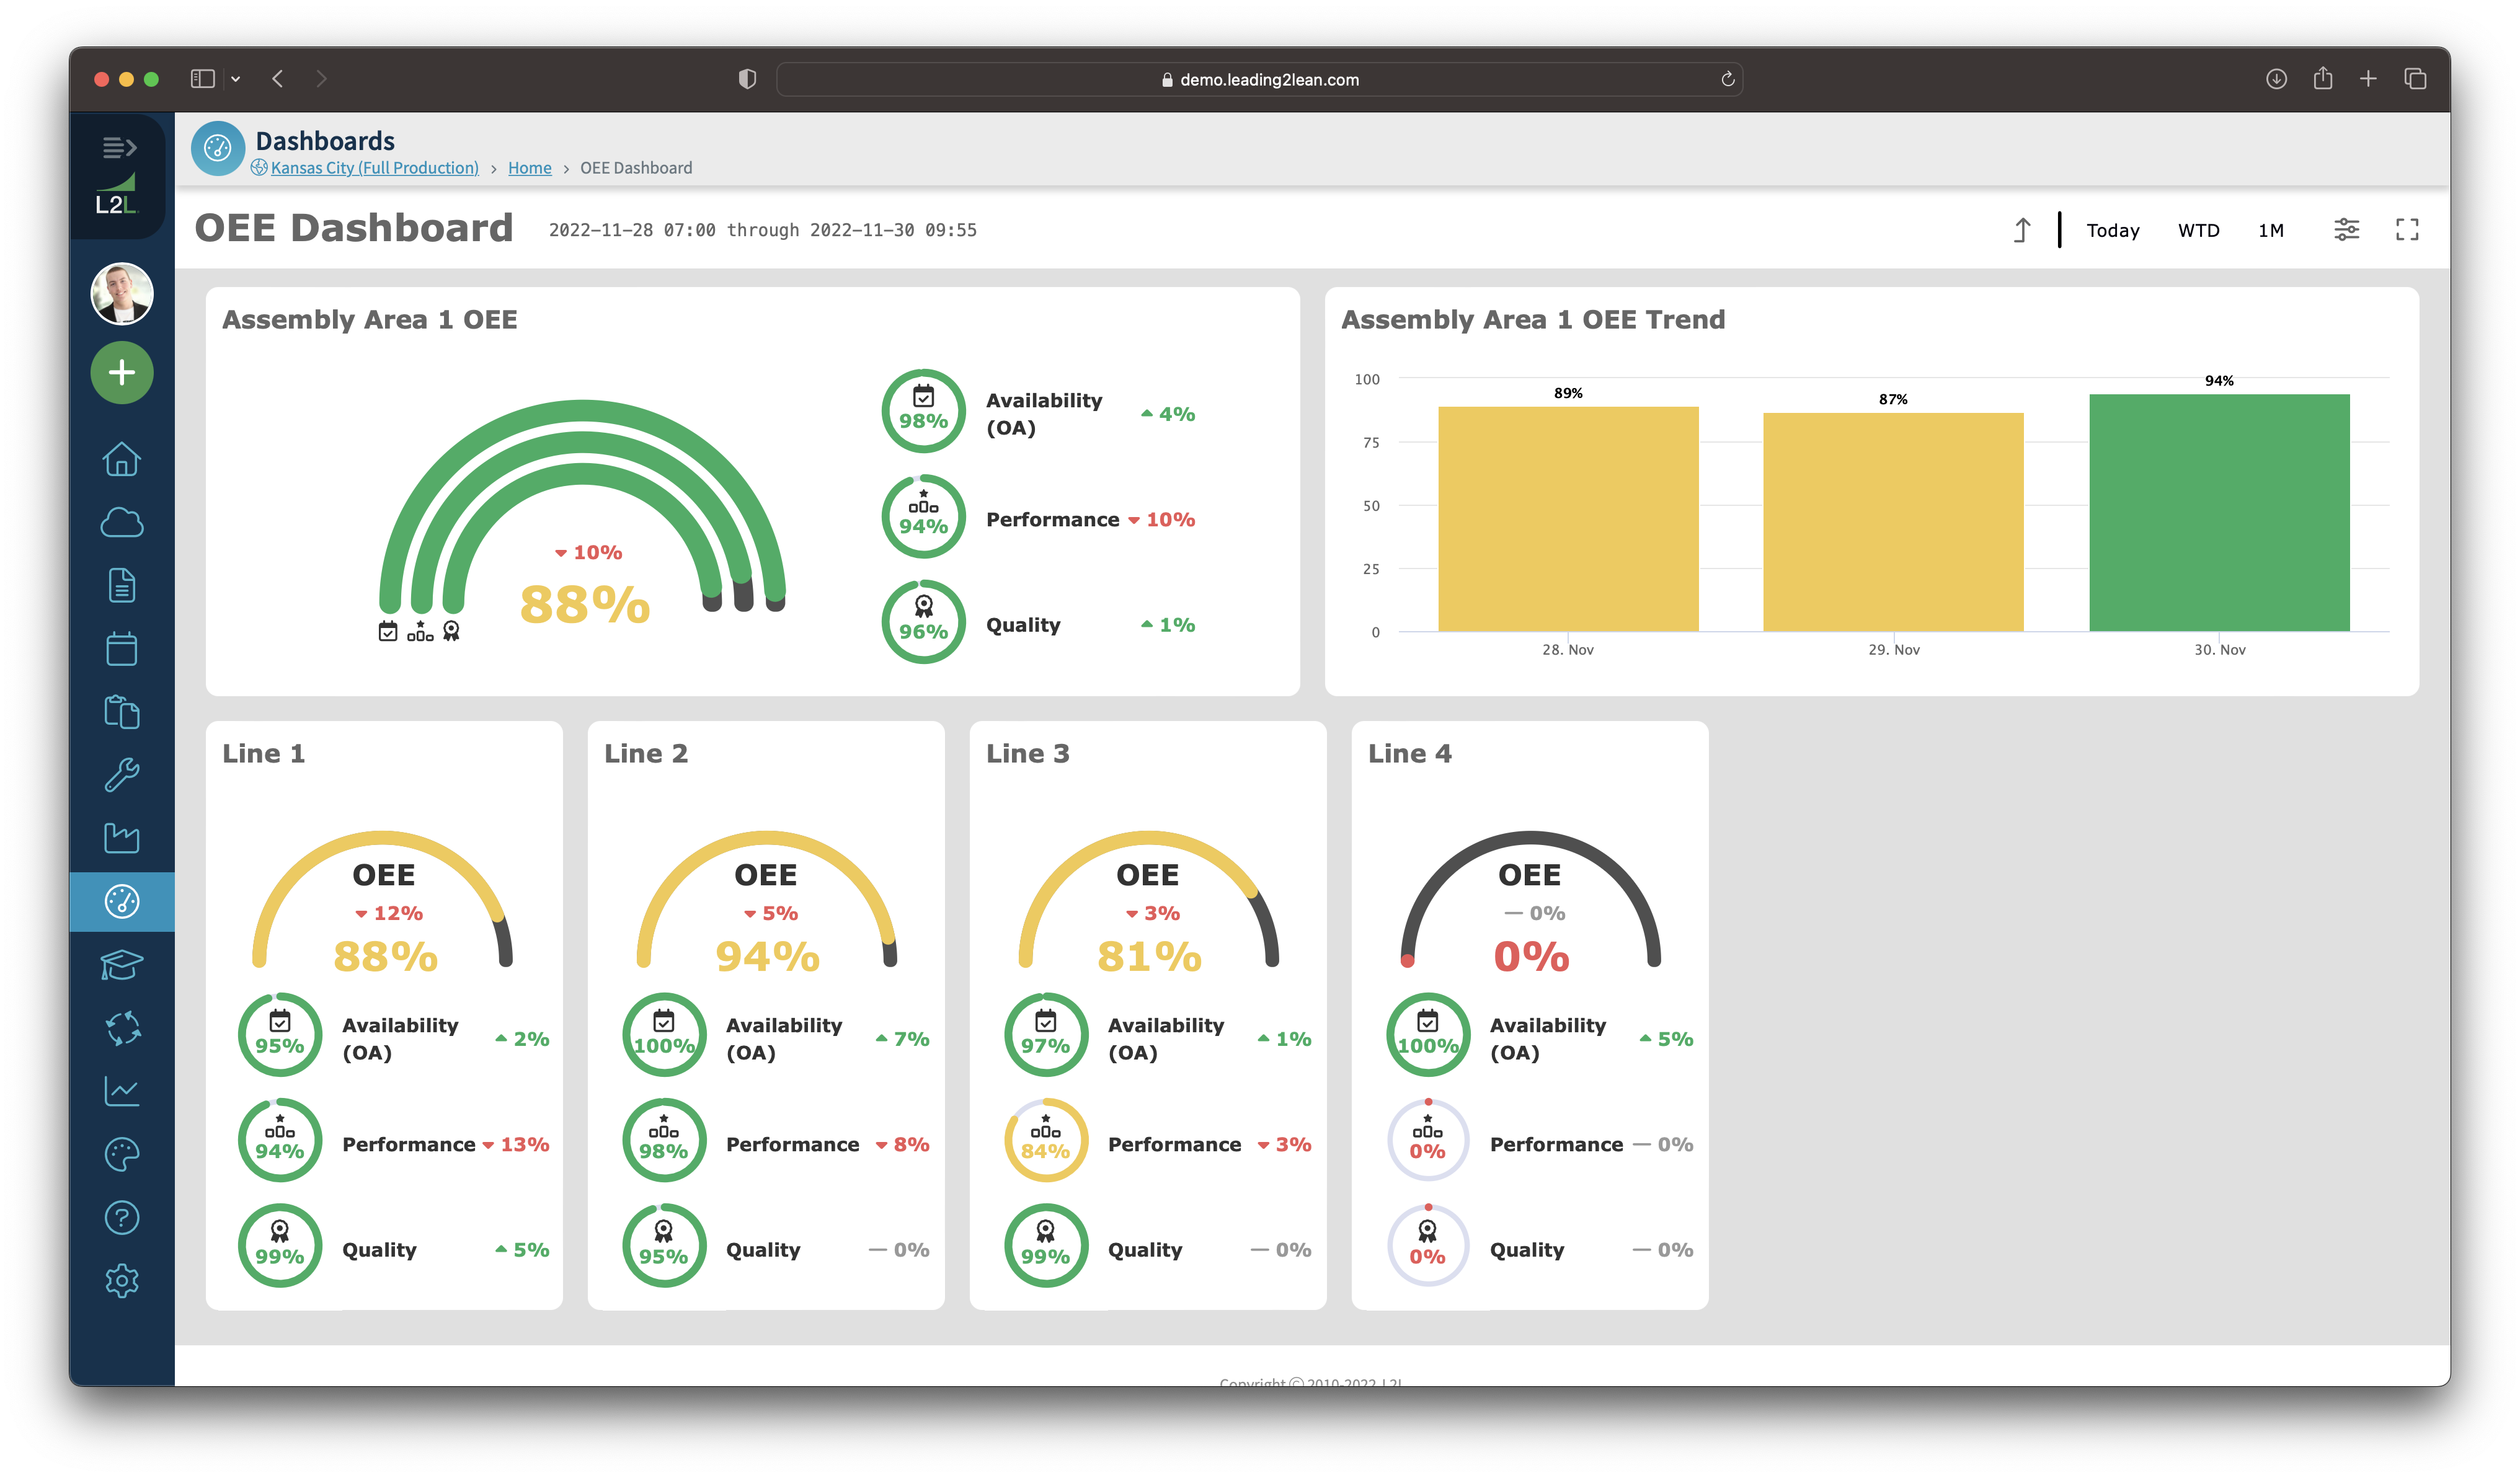Viewport: 2520px width, 1478px height.
Task: Click the green plus add button
Action: point(122,373)
